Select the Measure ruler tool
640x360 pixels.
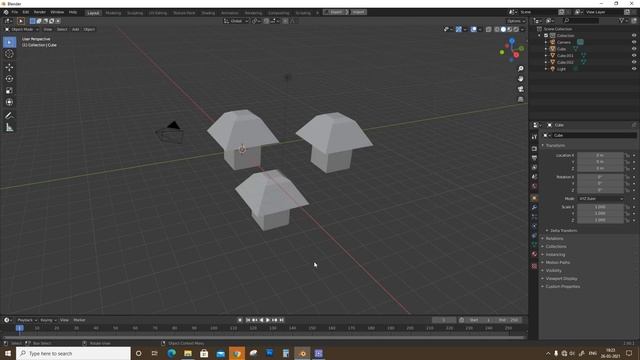9,128
